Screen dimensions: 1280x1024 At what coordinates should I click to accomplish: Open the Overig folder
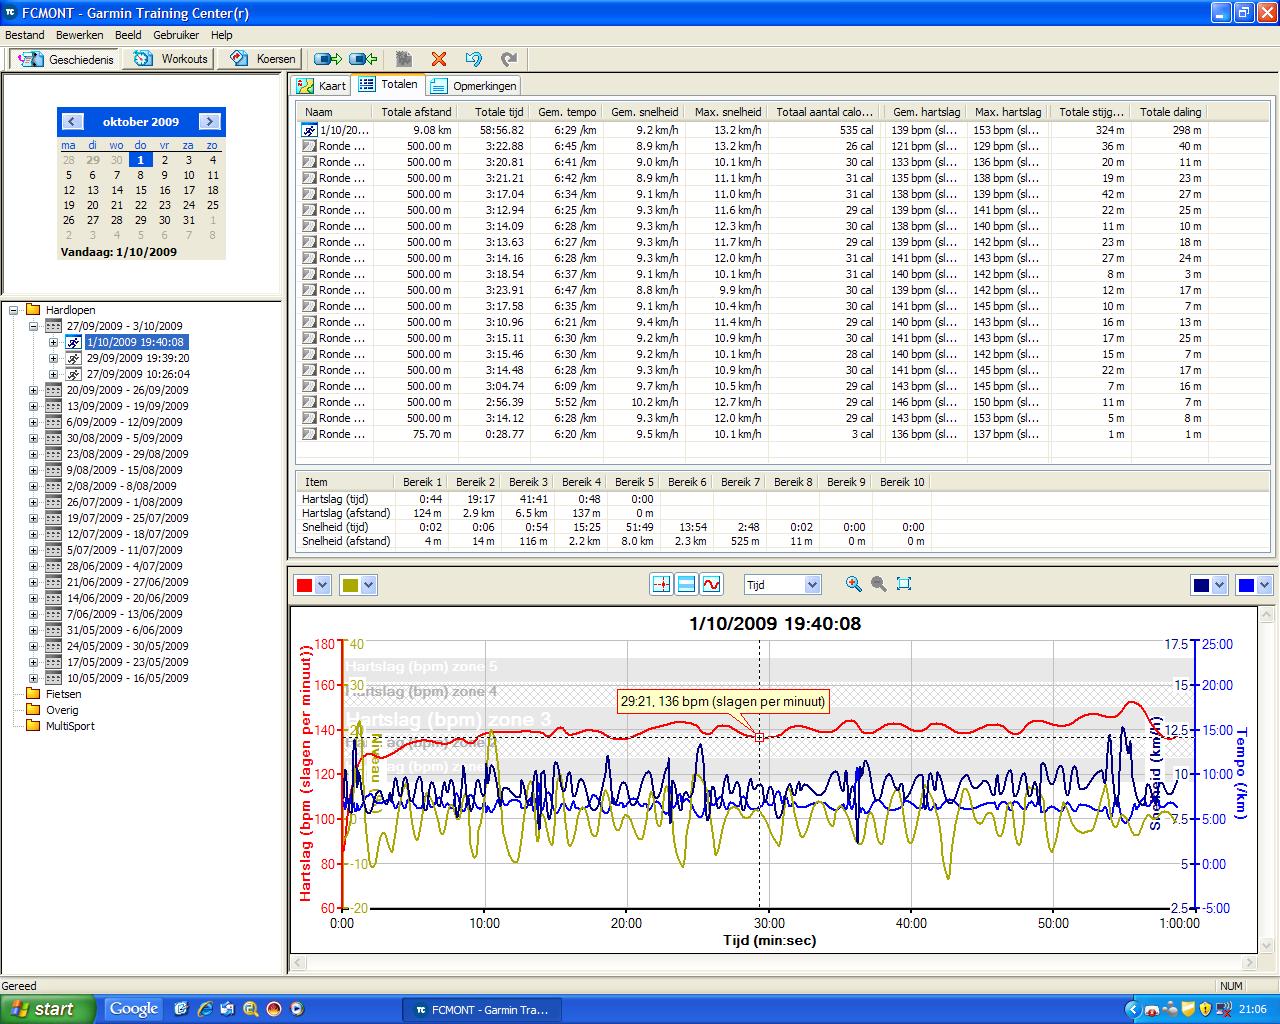click(x=61, y=710)
